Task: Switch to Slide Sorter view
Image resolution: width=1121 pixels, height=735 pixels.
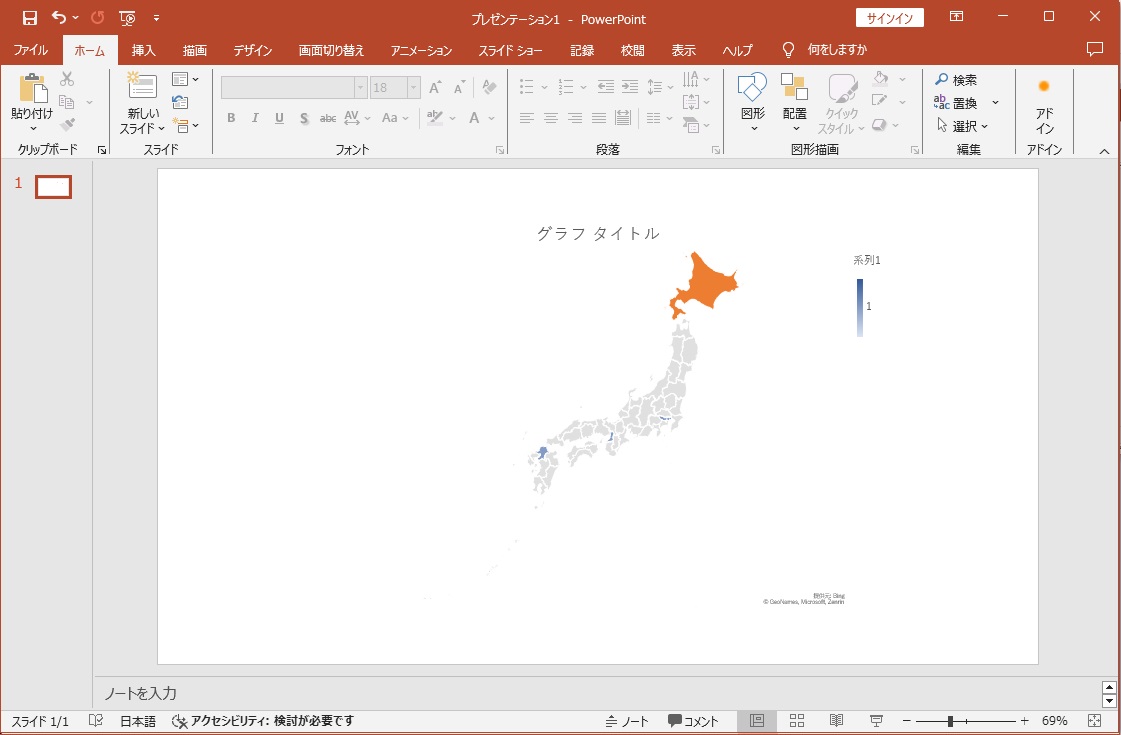Action: pyautogui.click(x=797, y=721)
